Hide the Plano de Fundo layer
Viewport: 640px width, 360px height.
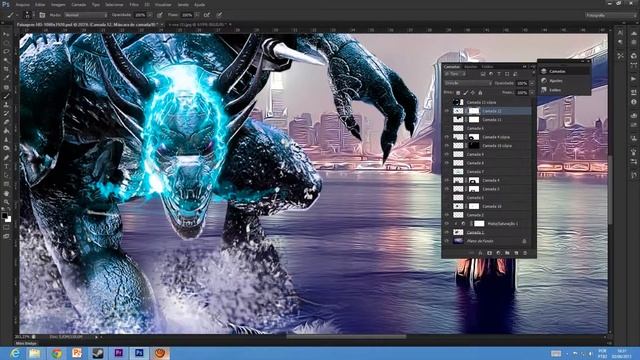pos(447,241)
